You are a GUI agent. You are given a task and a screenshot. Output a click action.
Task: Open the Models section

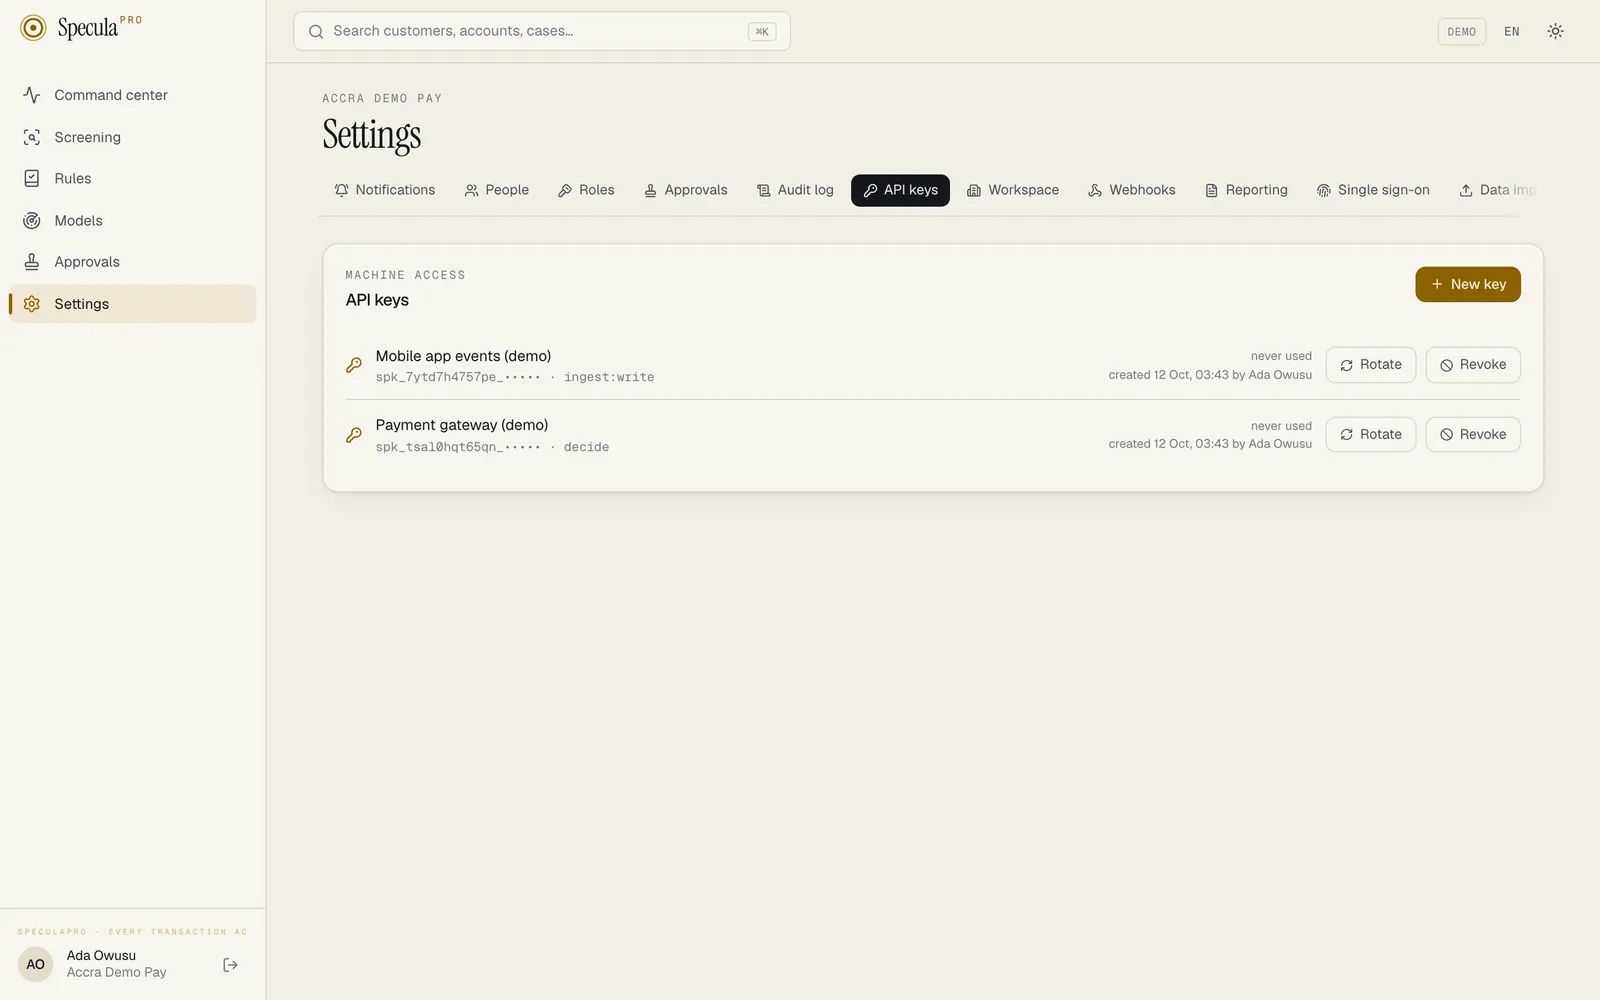pos(132,220)
